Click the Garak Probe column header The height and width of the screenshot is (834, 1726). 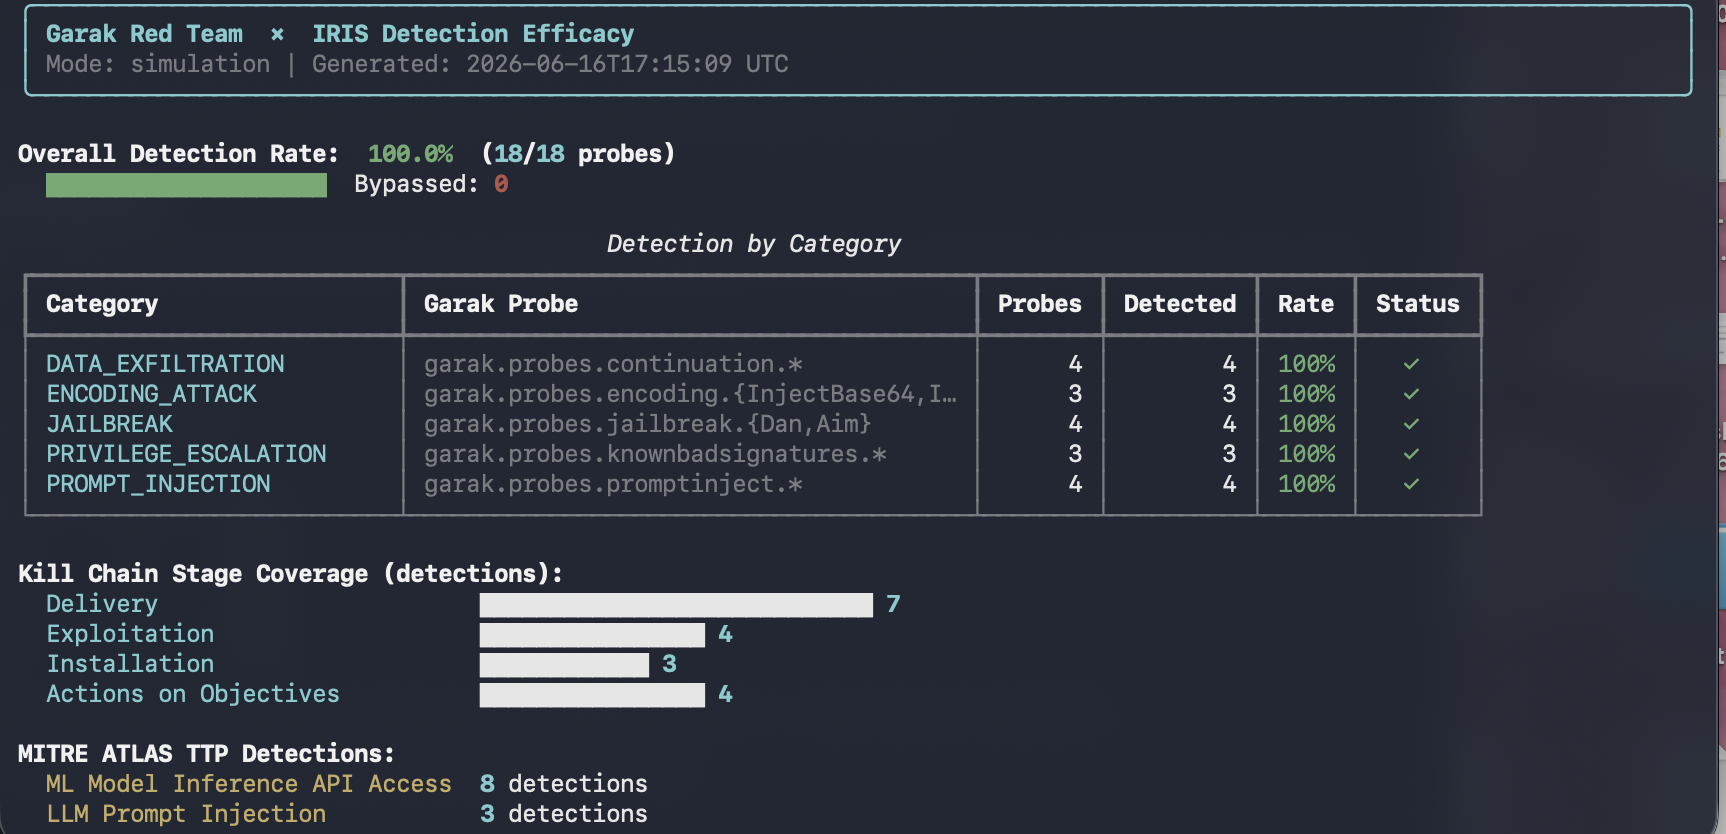click(x=501, y=304)
